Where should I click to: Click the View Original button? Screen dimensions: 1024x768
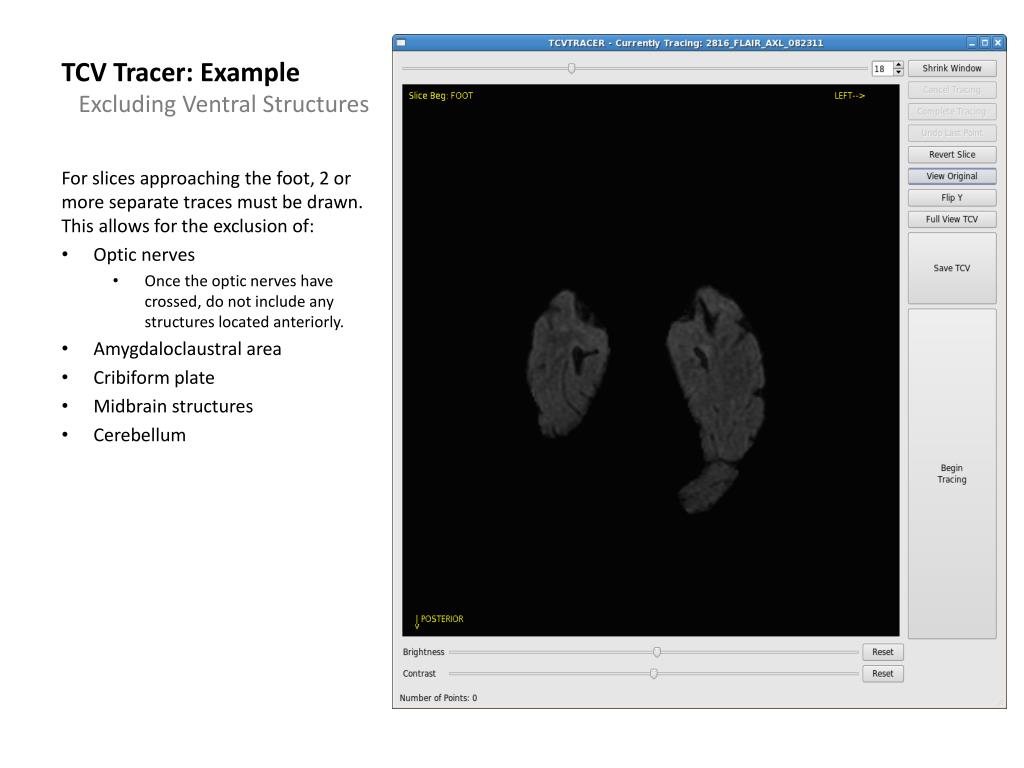point(952,176)
